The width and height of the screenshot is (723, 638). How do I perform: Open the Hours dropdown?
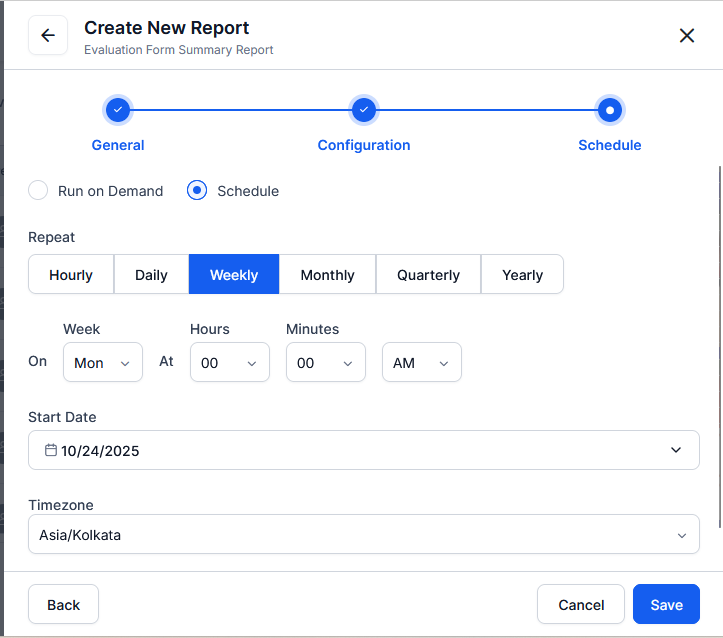[229, 363]
